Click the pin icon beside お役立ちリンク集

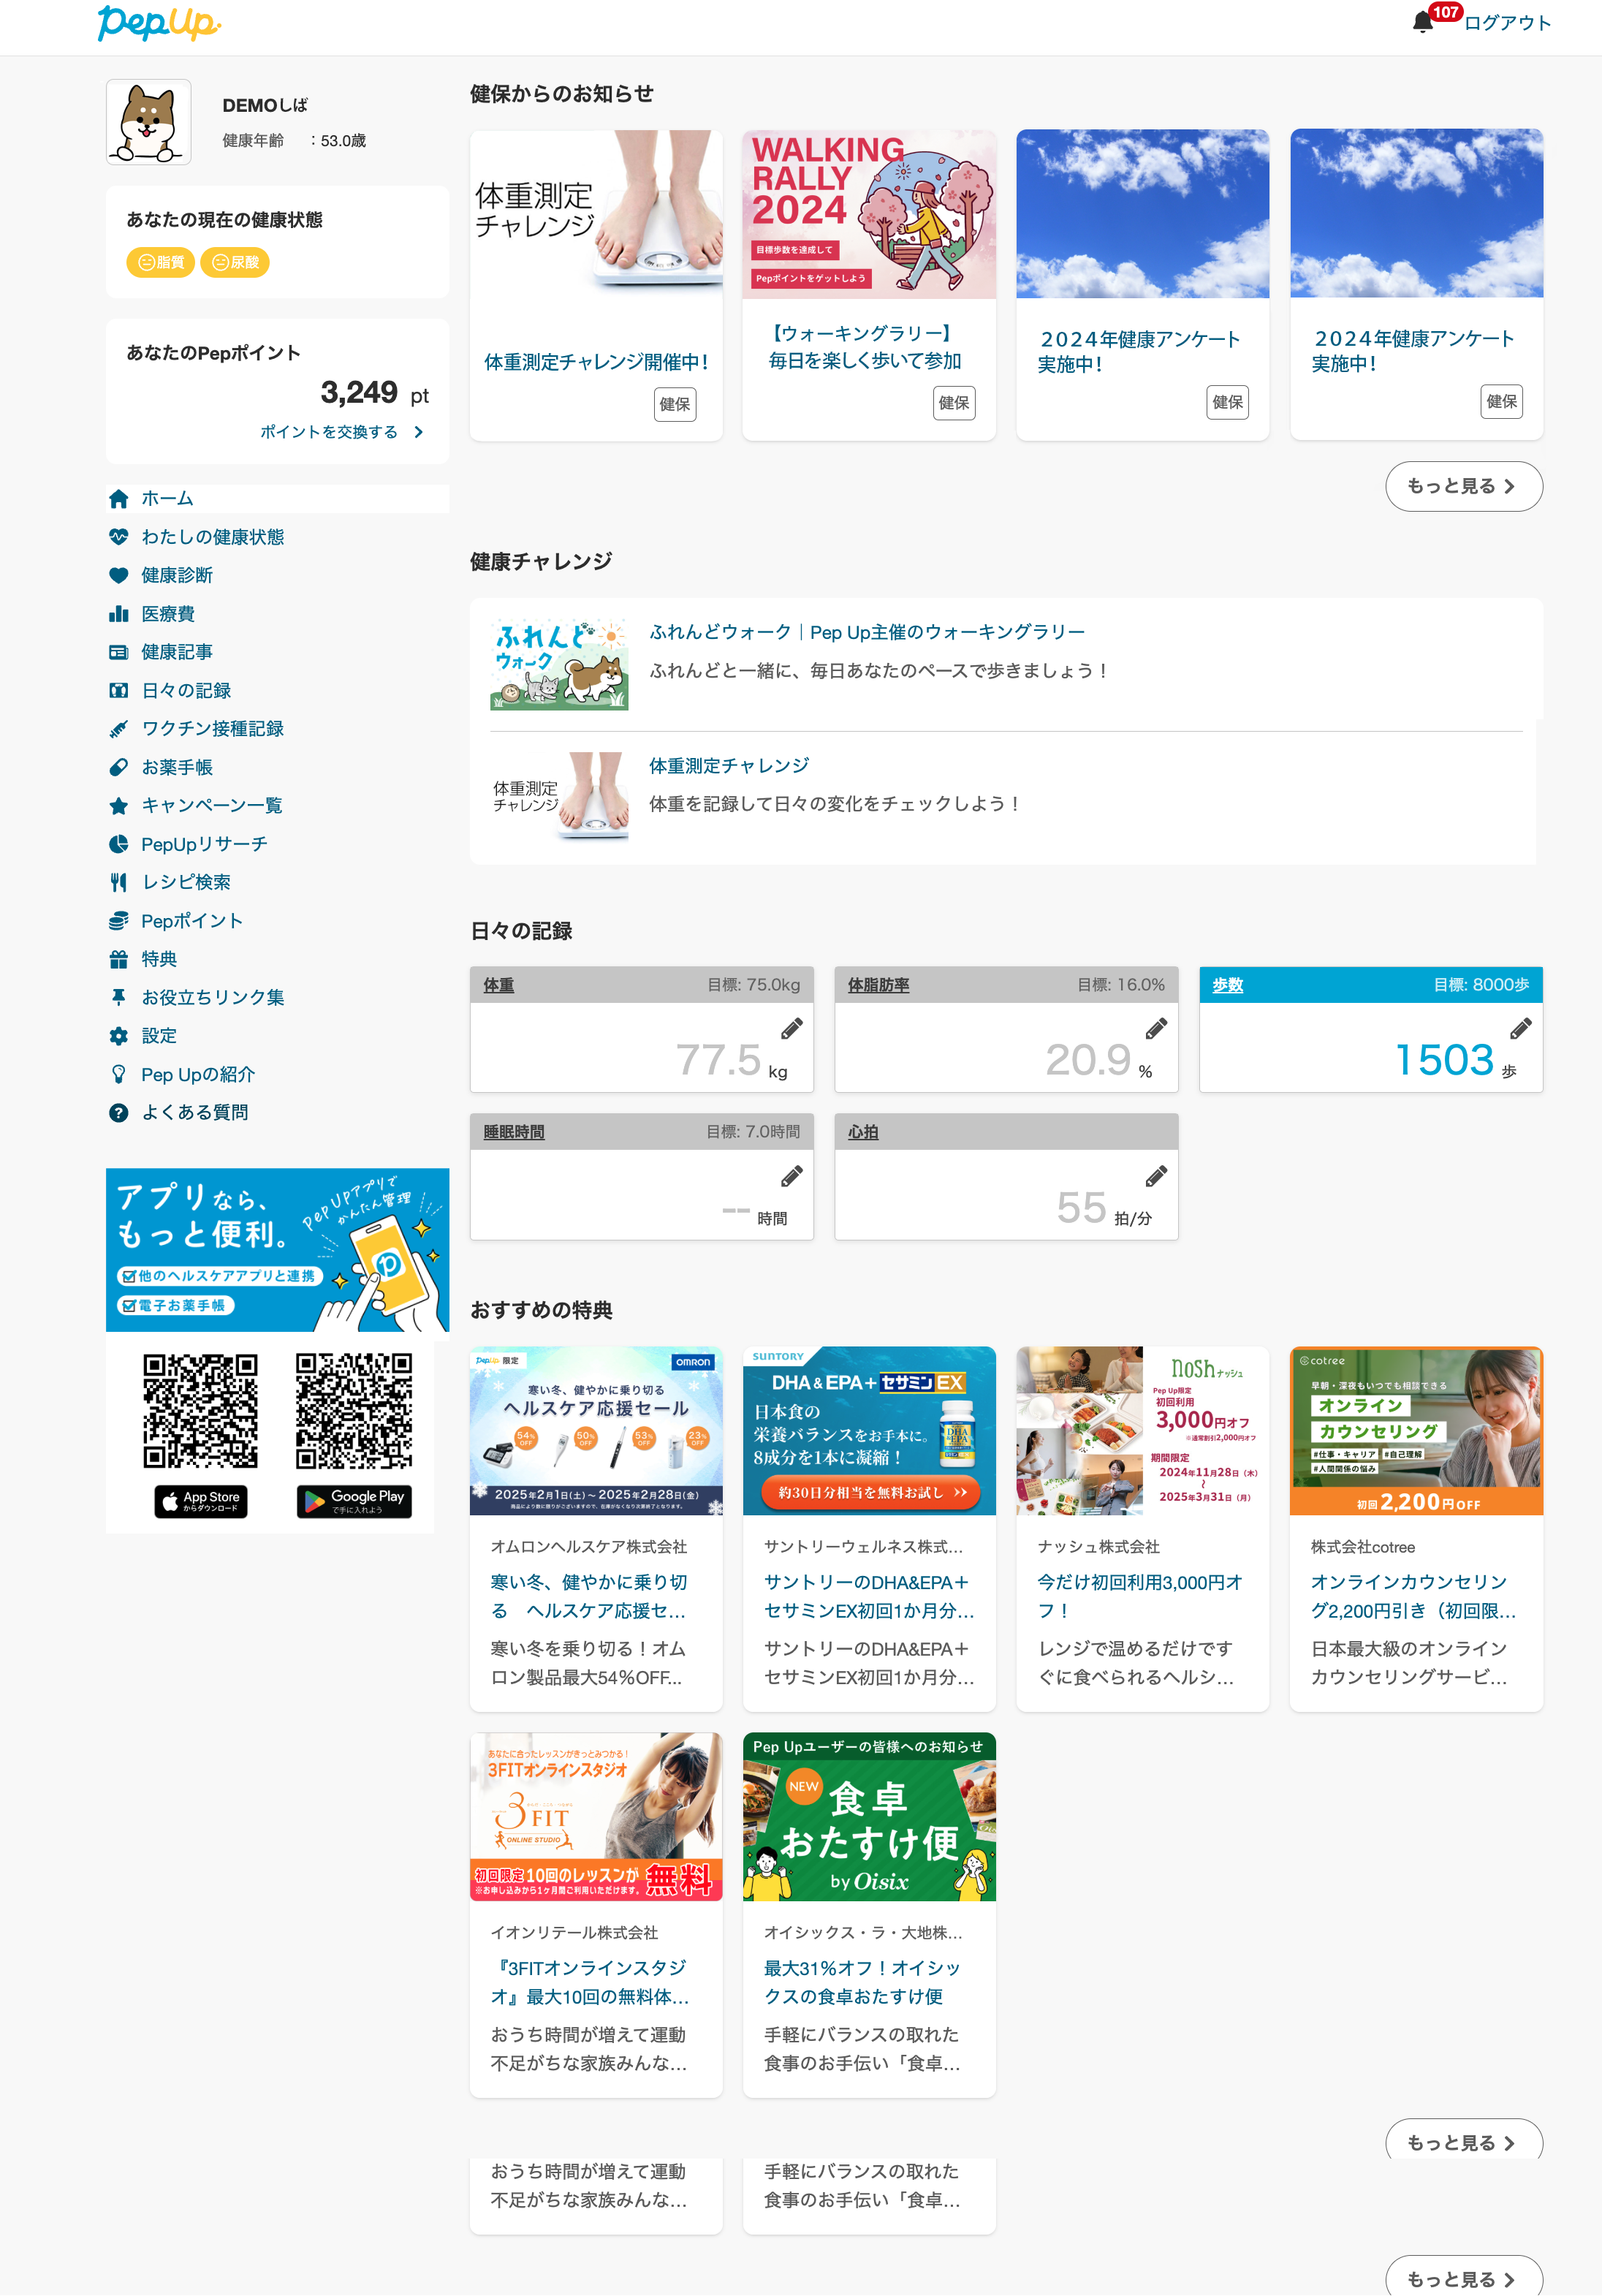click(119, 997)
